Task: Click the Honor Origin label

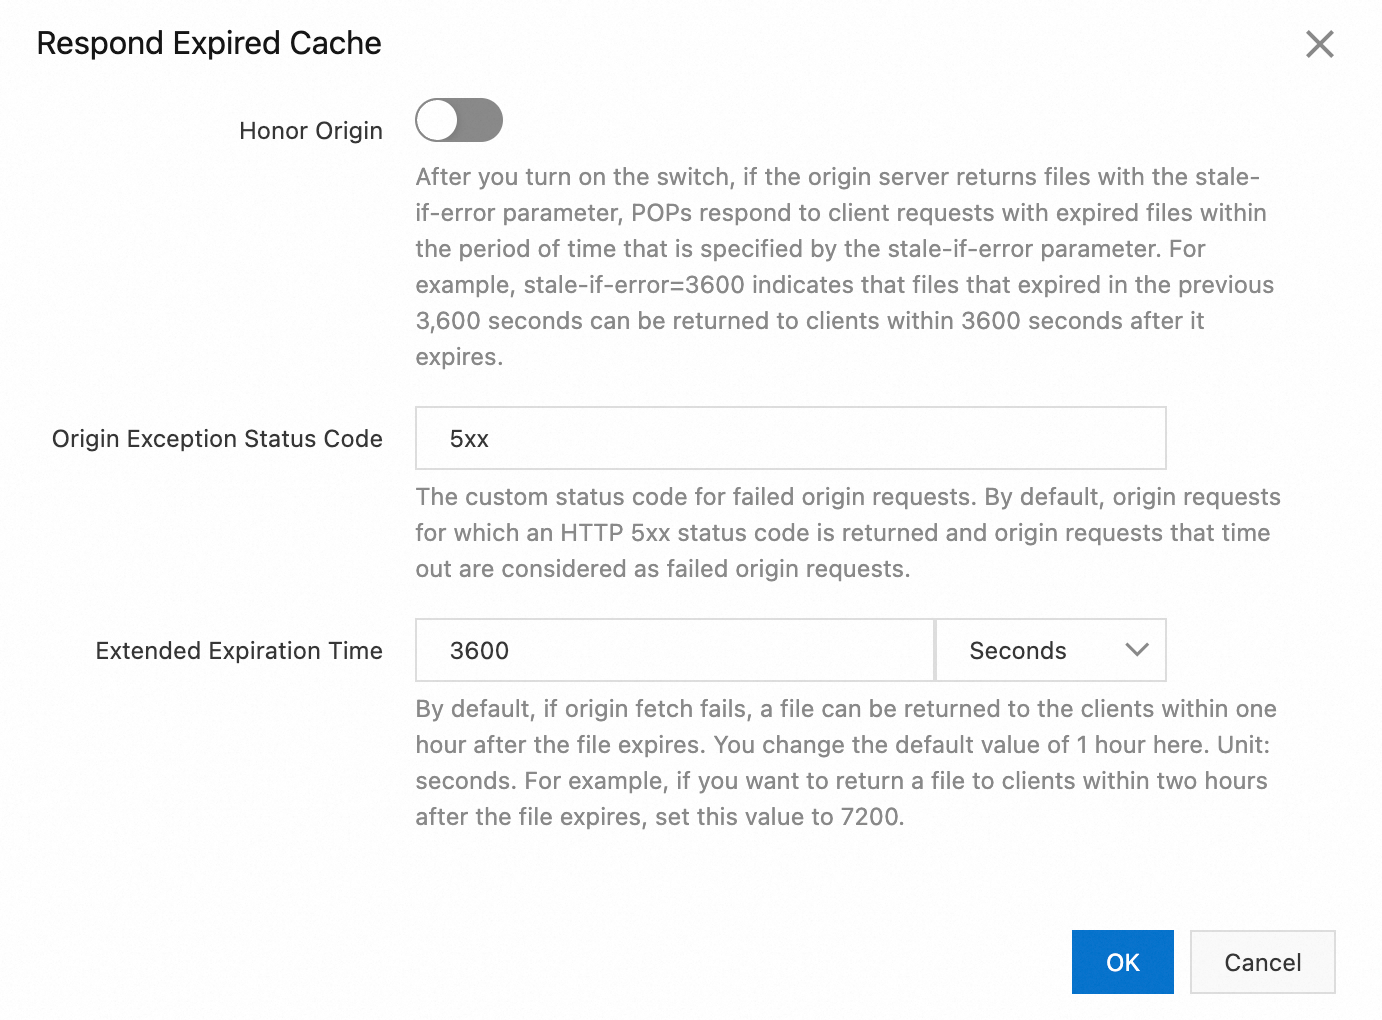Action: pyautogui.click(x=311, y=131)
